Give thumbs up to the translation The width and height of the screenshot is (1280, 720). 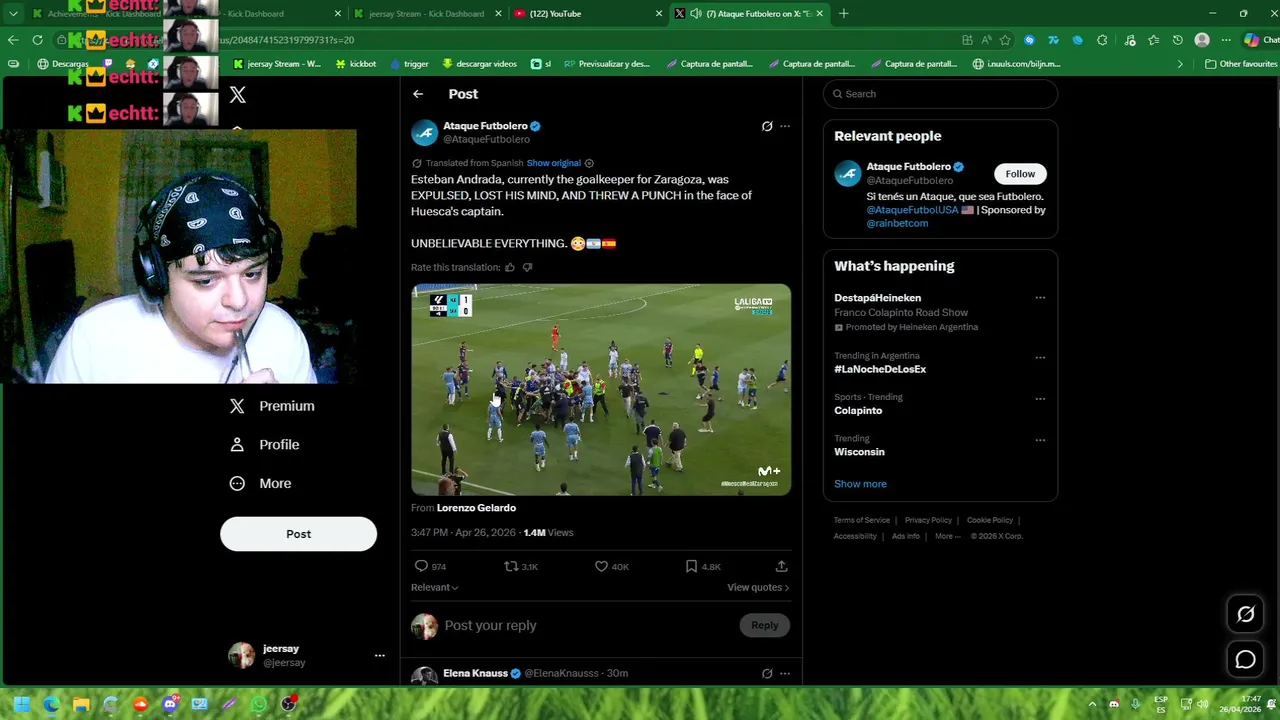[510, 268]
